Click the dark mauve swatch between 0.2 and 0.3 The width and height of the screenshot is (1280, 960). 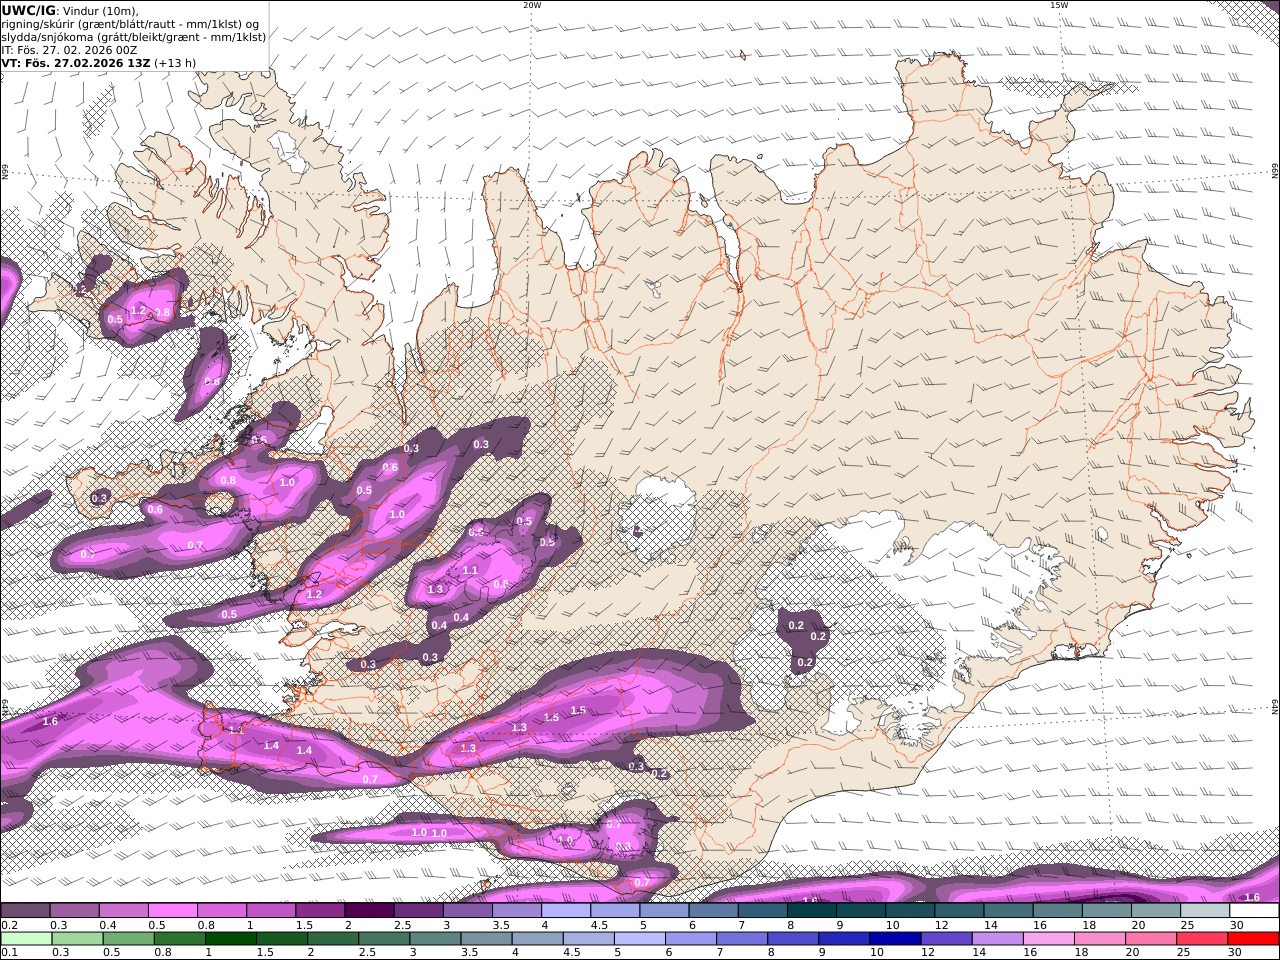[25, 911]
